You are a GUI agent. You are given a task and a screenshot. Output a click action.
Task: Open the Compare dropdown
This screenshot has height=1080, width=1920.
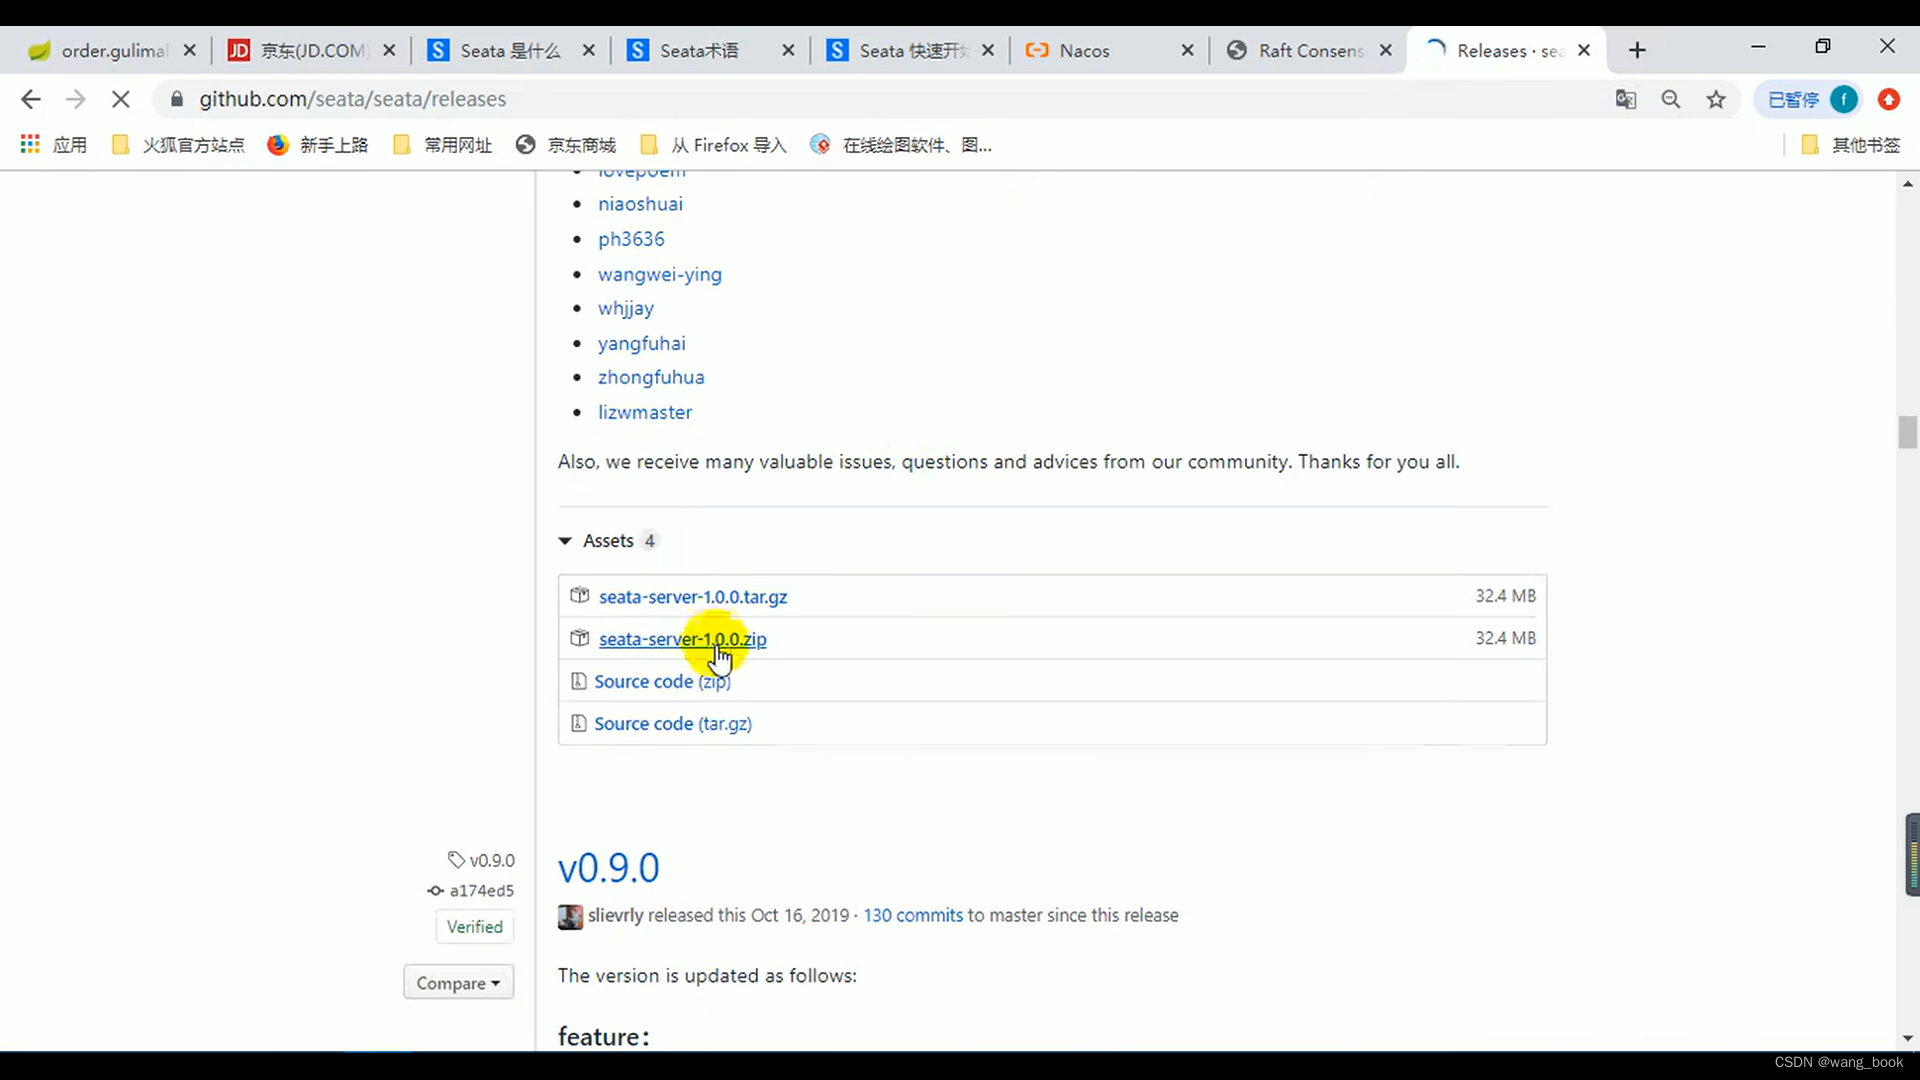coord(458,983)
